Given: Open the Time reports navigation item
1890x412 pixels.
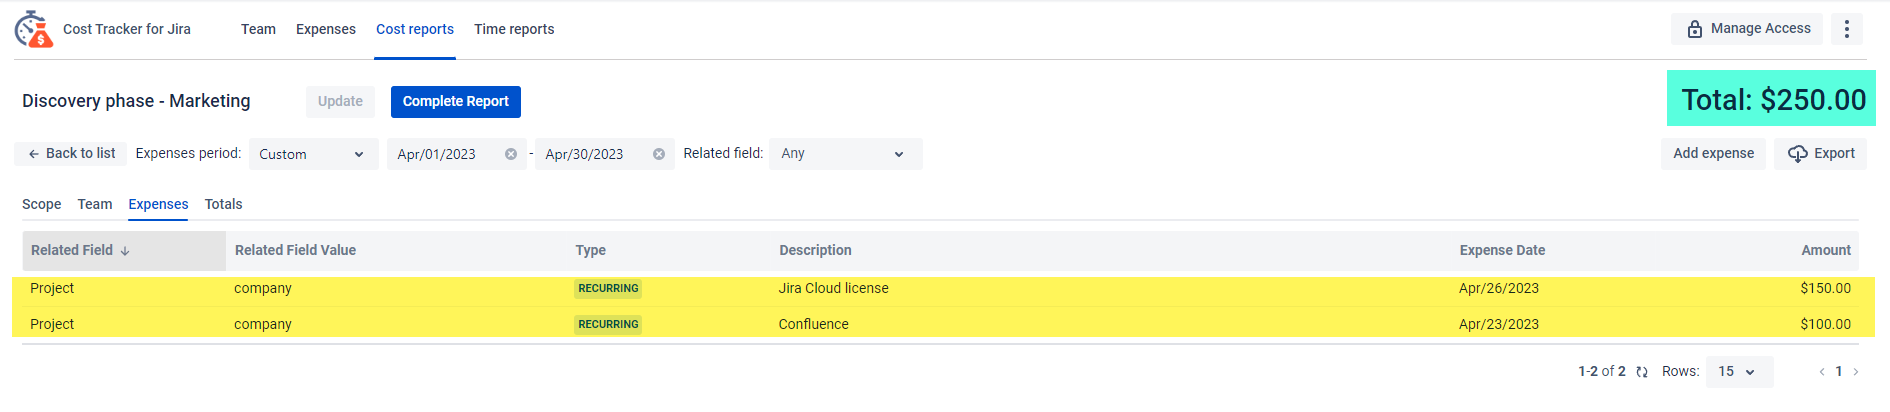Looking at the screenshot, I should [x=514, y=29].
